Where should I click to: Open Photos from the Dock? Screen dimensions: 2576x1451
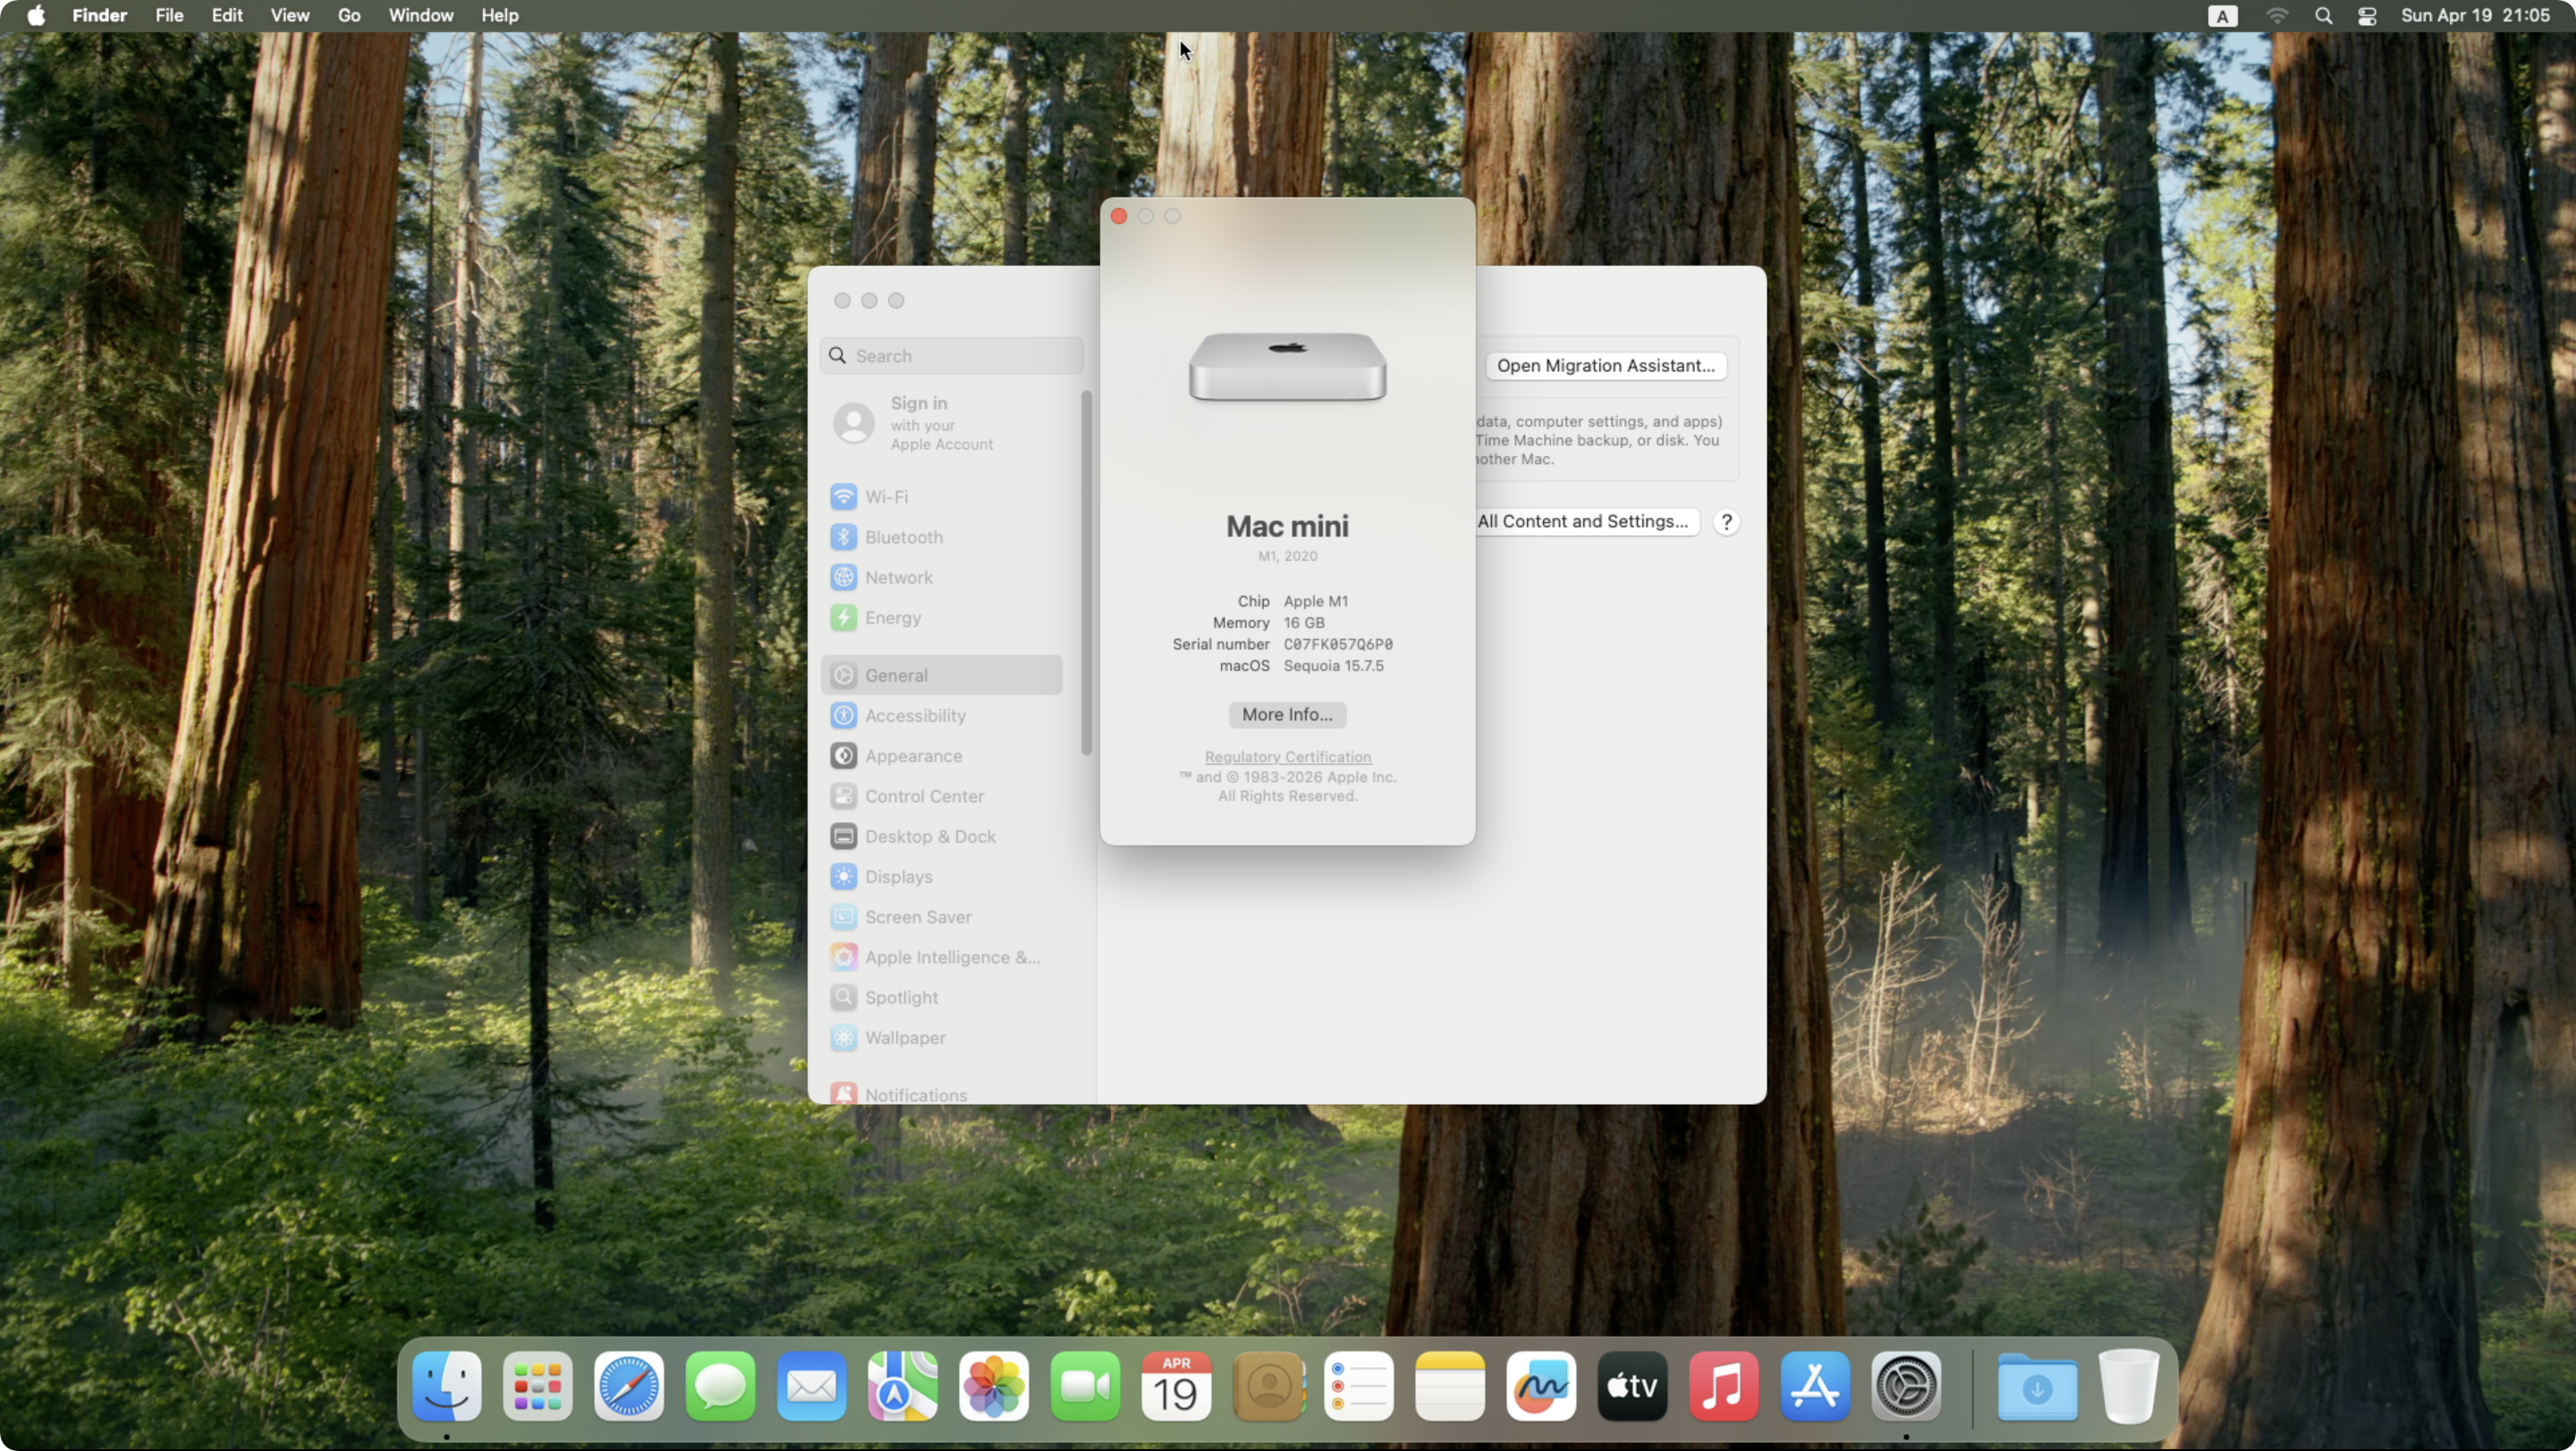(994, 1386)
